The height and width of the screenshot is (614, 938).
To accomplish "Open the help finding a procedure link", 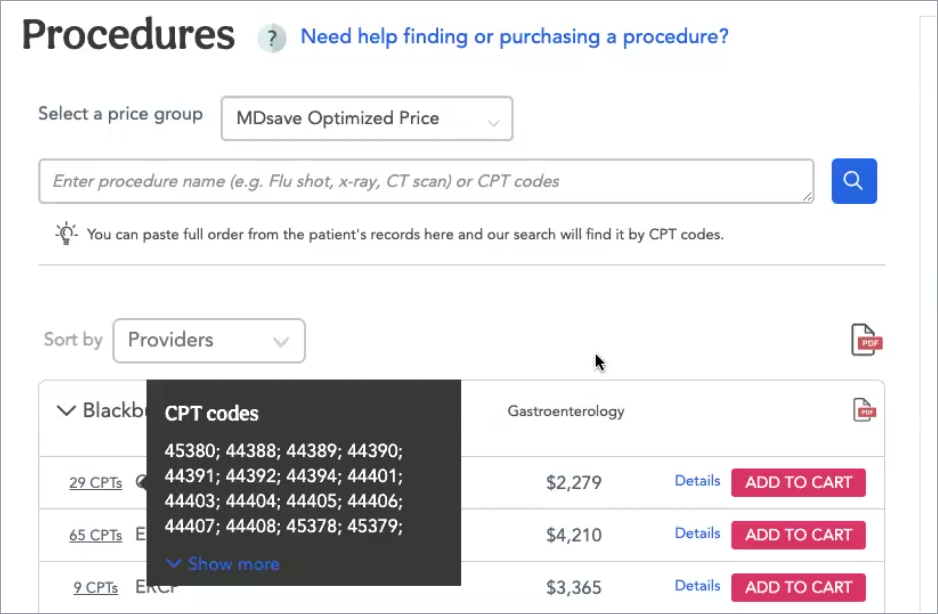I will (x=514, y=37).
